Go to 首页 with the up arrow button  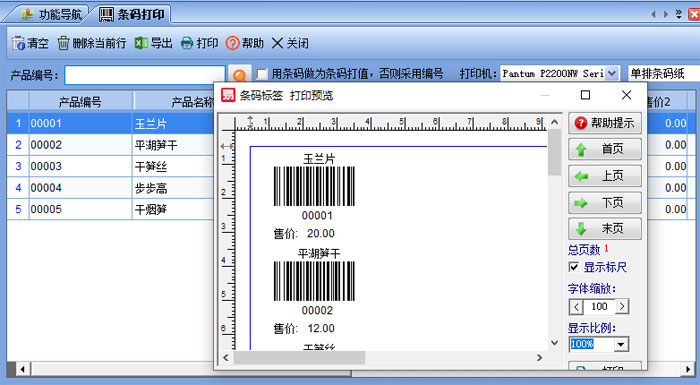pyautogui.click(x=604, y=149)
